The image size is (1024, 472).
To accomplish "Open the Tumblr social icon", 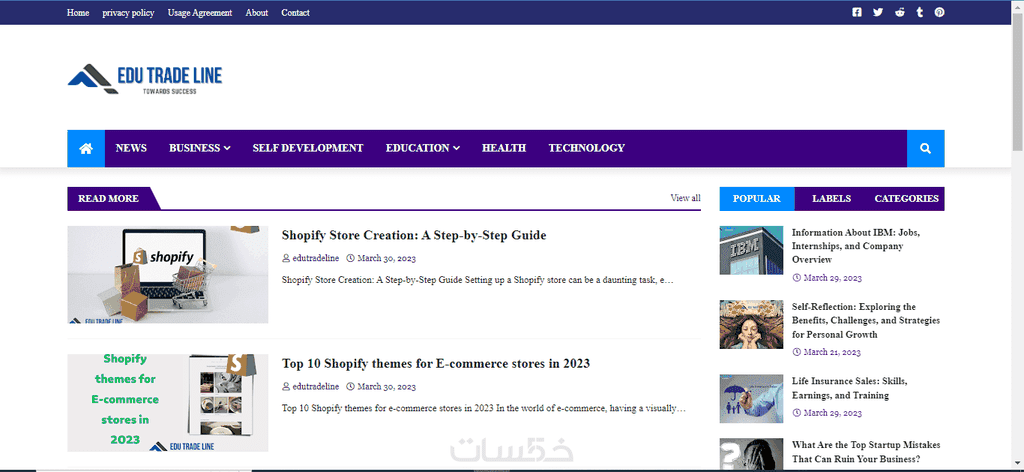I will tap(920, 12).
